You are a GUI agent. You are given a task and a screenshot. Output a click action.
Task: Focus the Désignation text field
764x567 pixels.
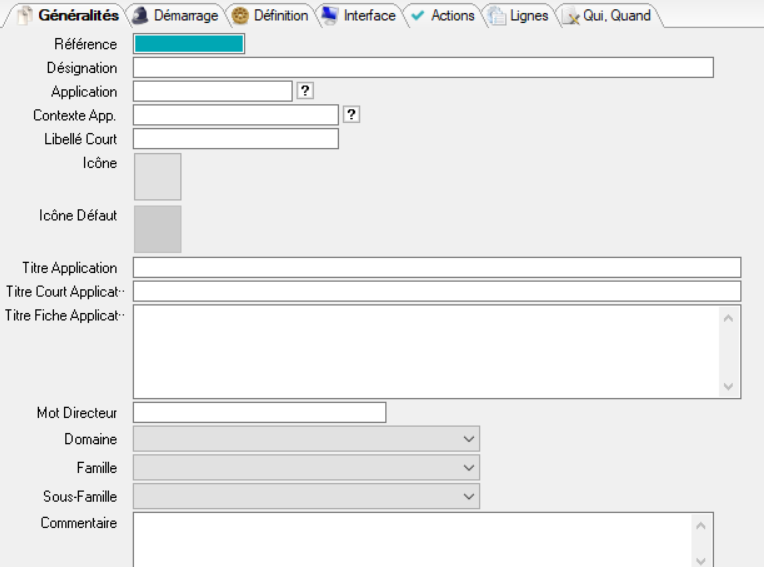[423, 68]
